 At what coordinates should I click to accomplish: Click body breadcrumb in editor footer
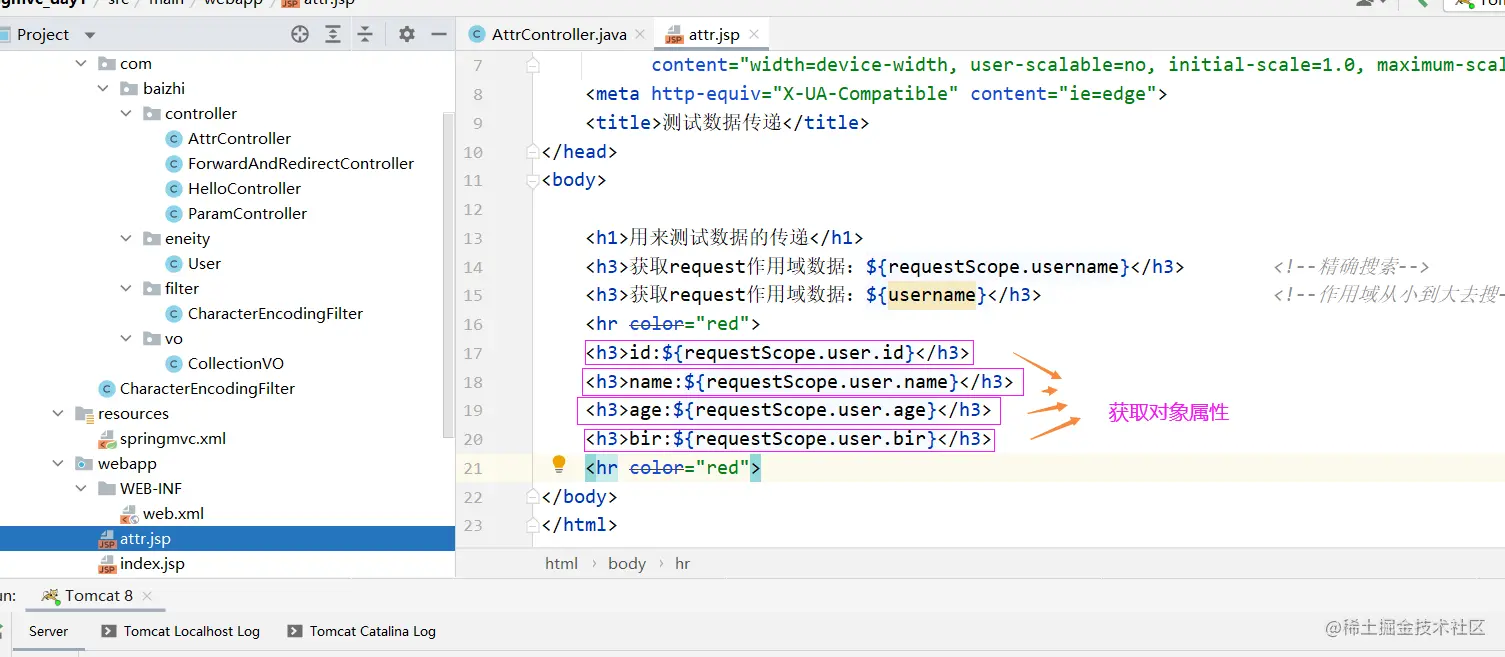627,563
